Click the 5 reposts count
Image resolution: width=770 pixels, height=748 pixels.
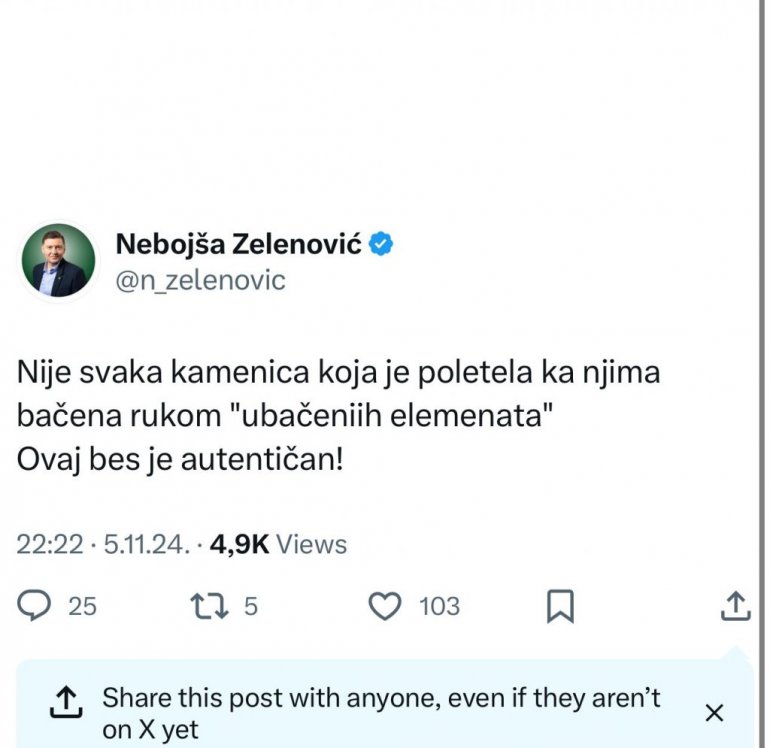(251, 606)
